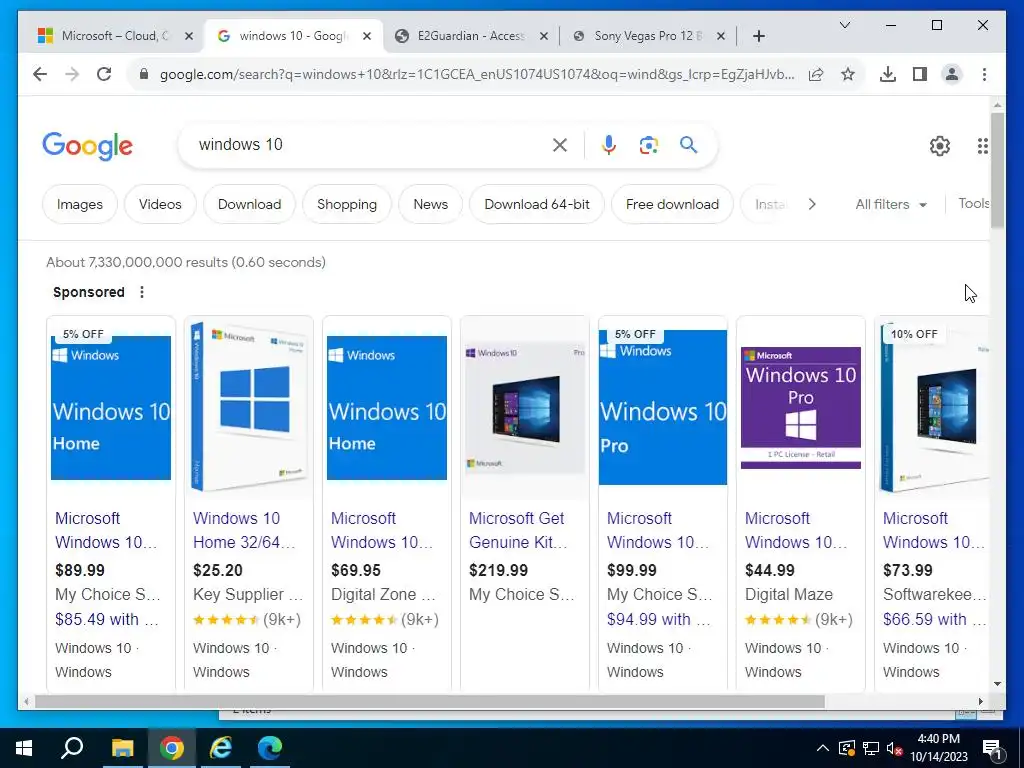Open the Chrome profile avatar
This screenshot has height=768, width=1024.
(952, 74)
